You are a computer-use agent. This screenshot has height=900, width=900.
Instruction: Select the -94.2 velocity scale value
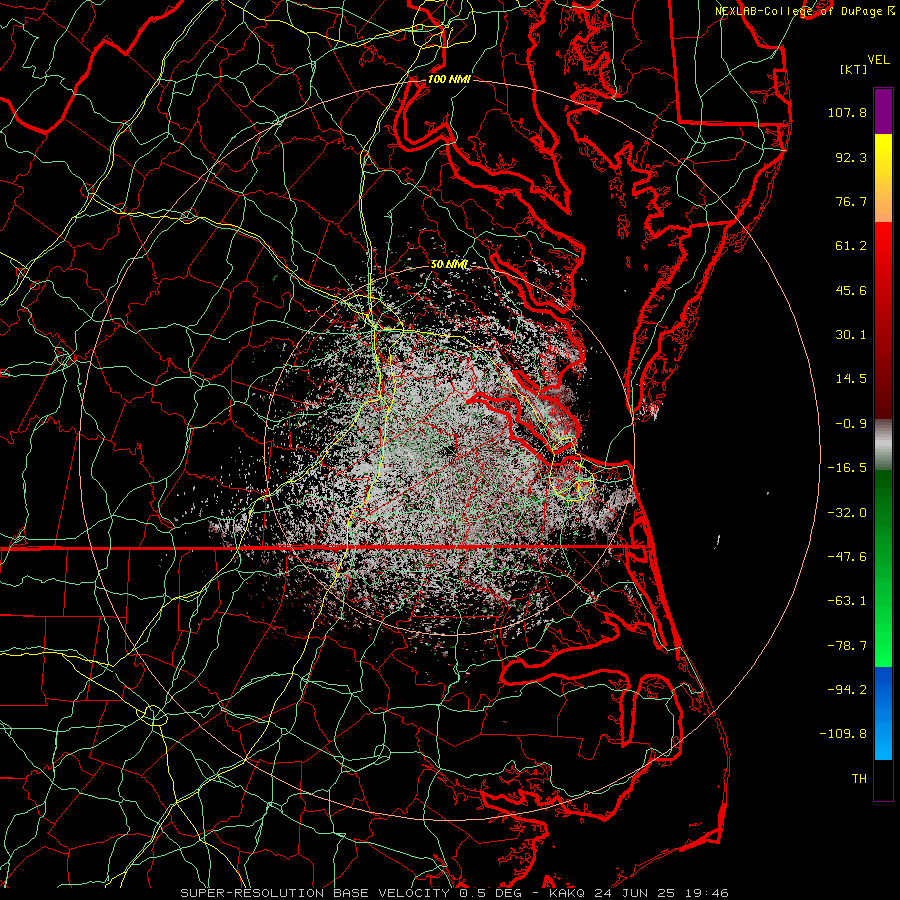pyautogui.click(x=847, y=690)
